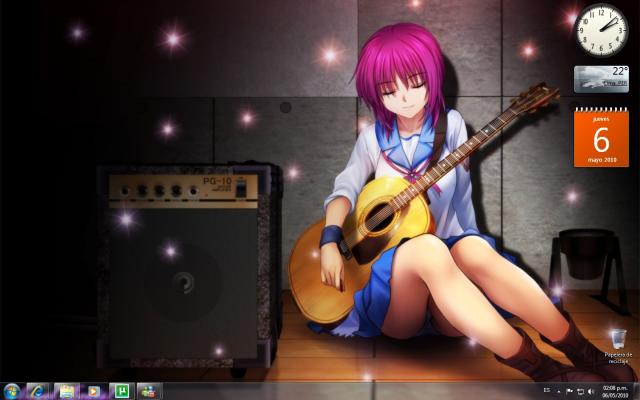Image resolution: width=640 pixels, height=400 pixels.
Task: Open Windows Media Player taskbar icon
Action: coord(93,391)
